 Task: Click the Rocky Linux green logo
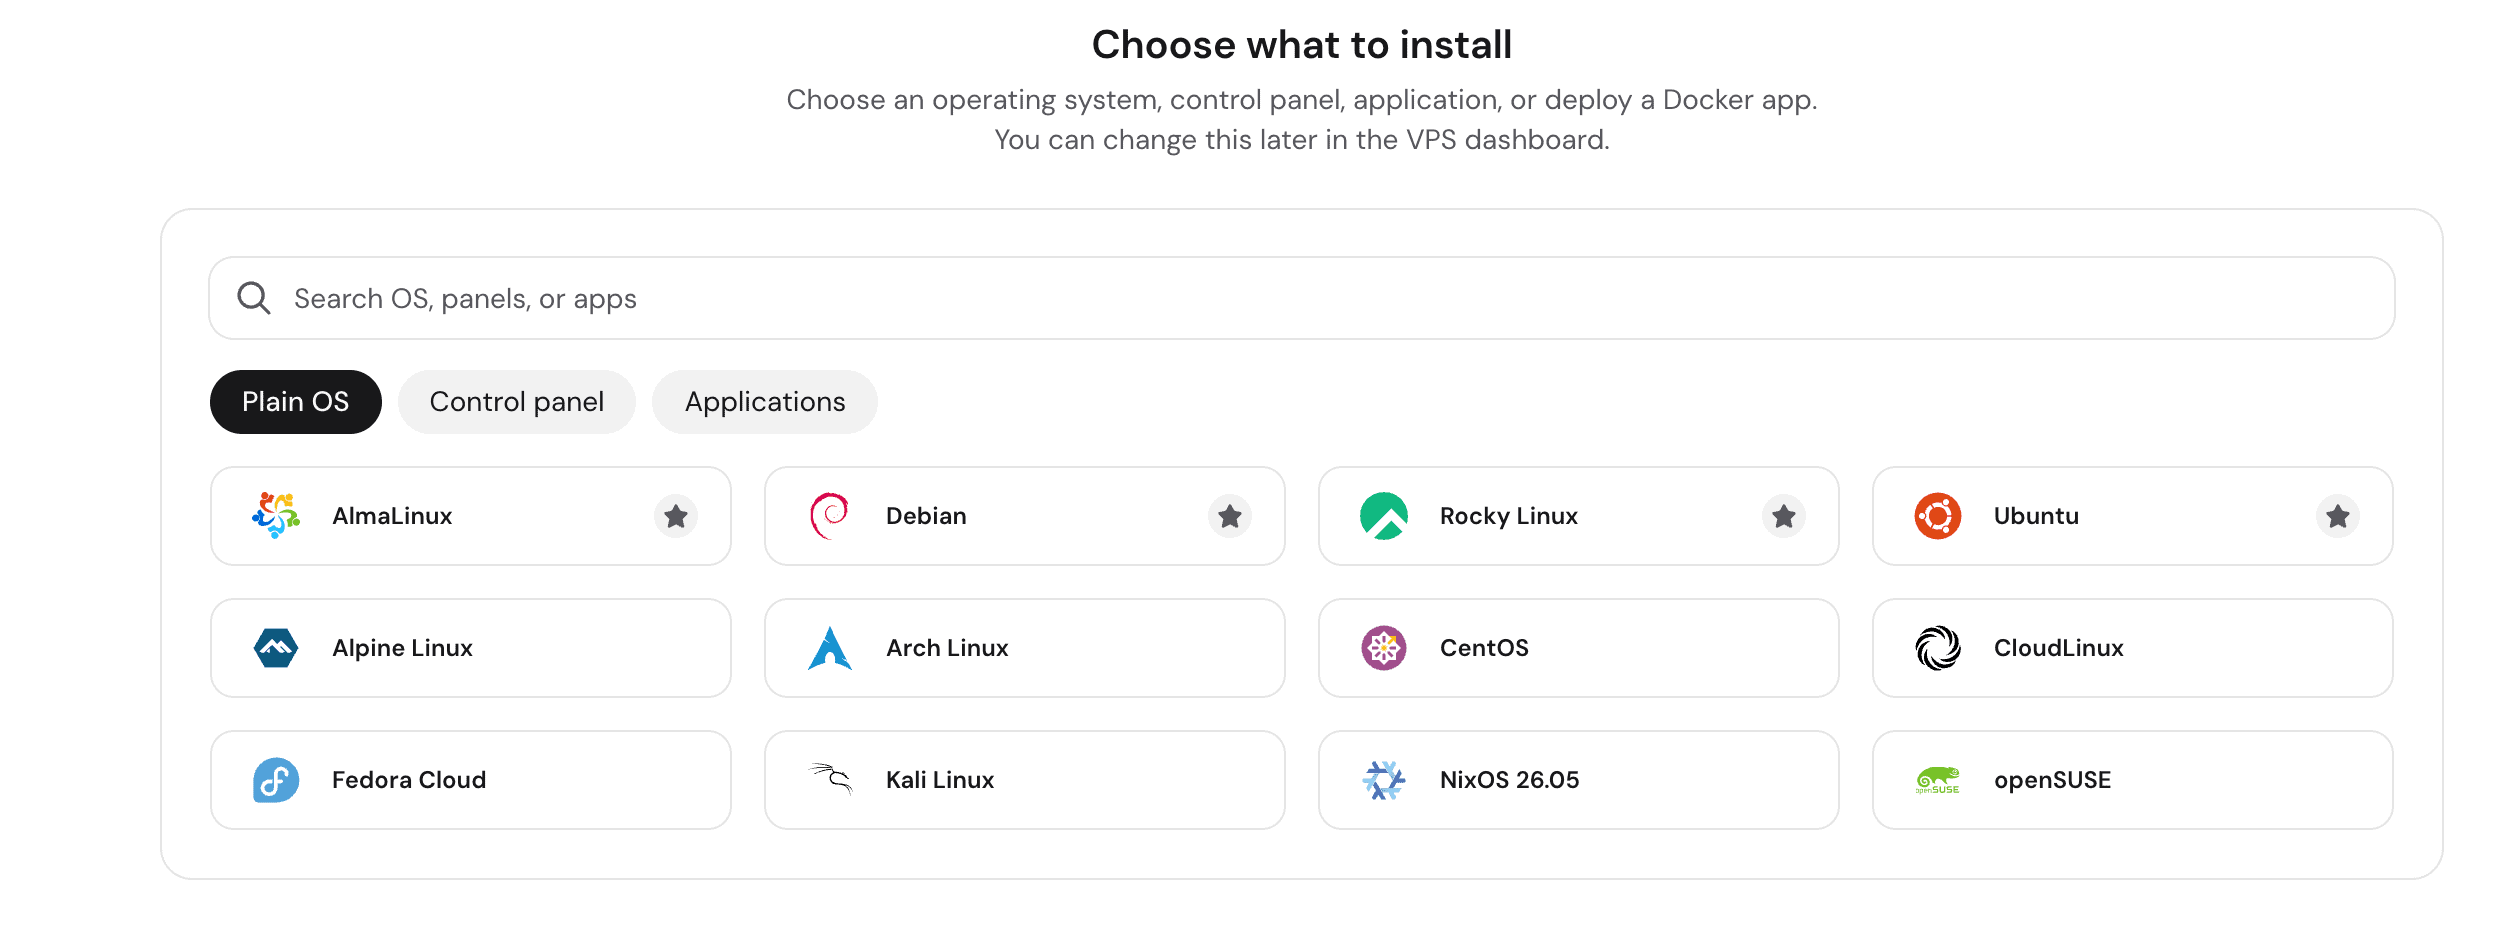point(1384,516)
